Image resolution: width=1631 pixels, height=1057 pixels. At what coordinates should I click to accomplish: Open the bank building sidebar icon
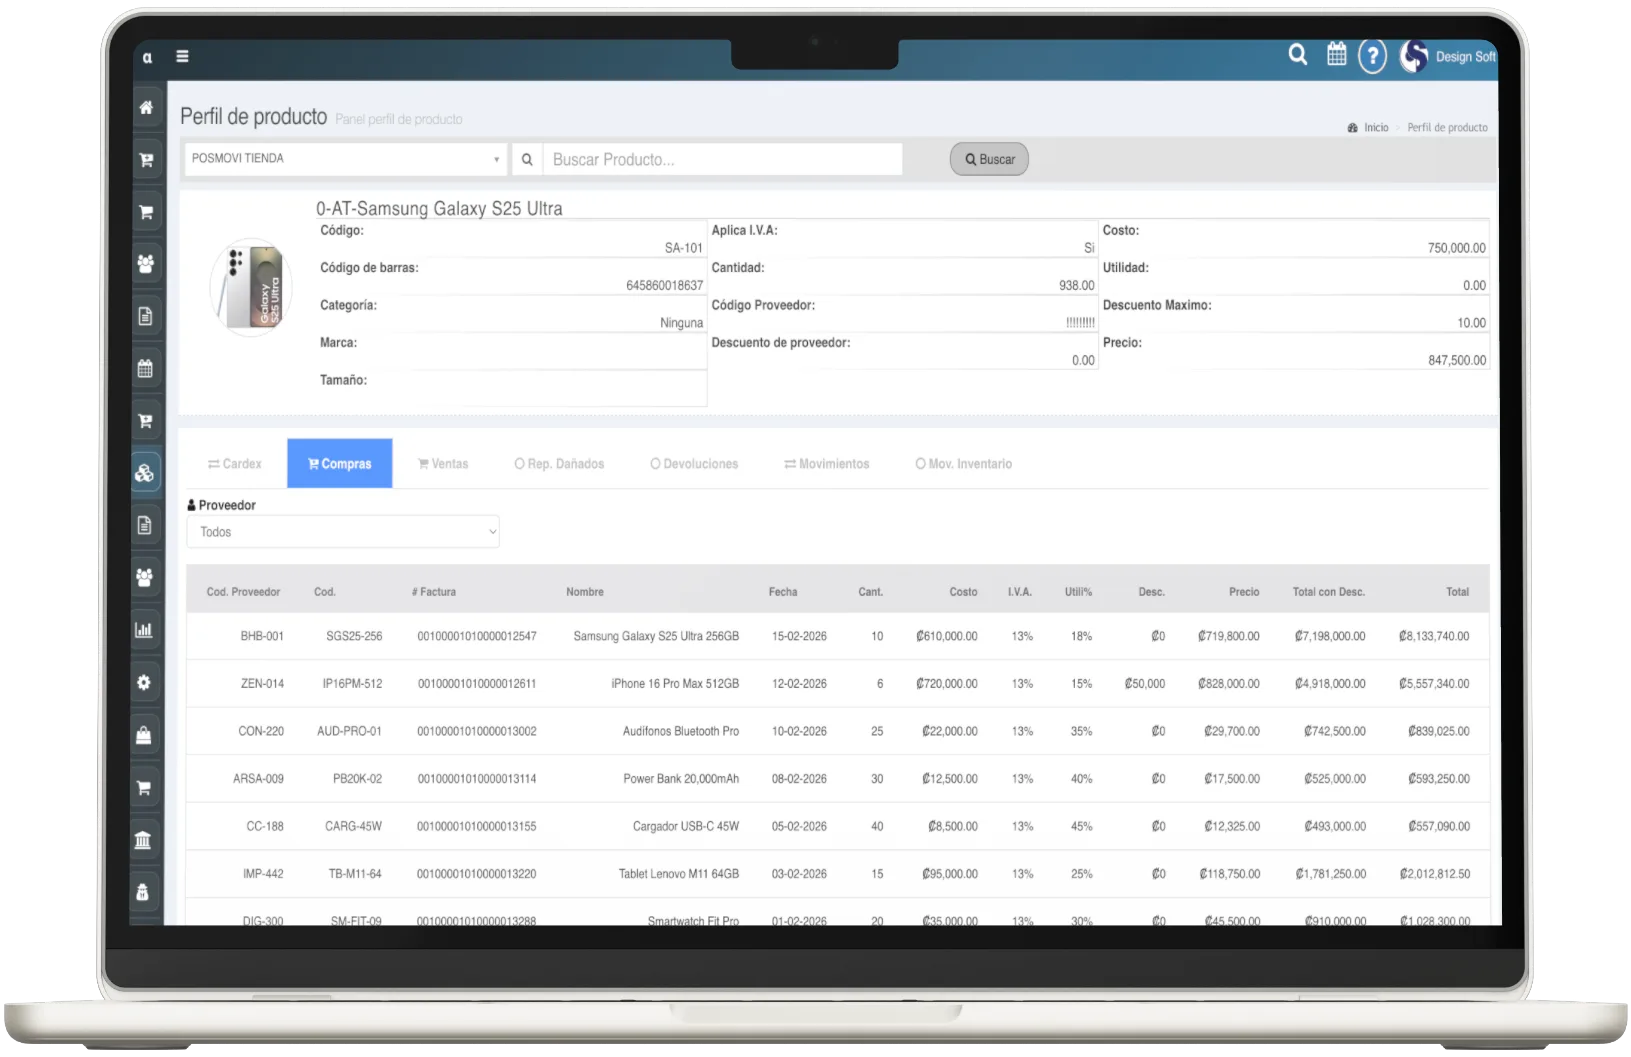tap(144, 840)
